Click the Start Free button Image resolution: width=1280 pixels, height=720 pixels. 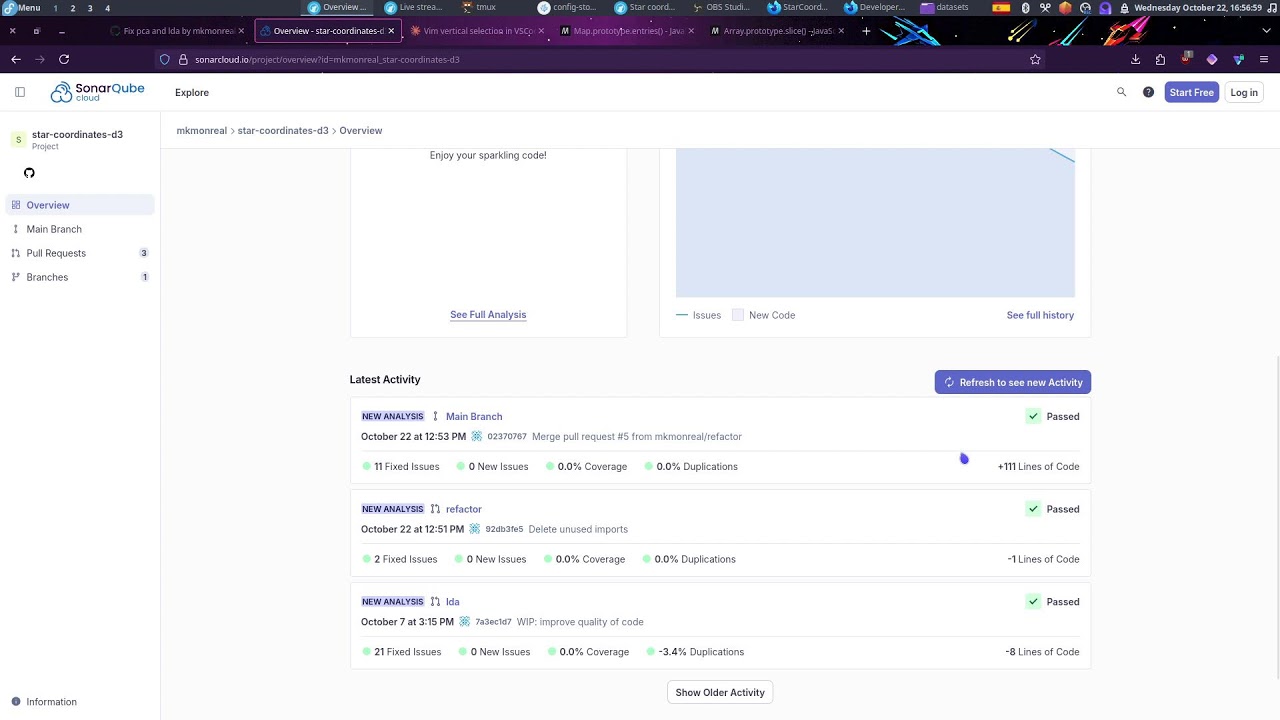(1191, 92)
